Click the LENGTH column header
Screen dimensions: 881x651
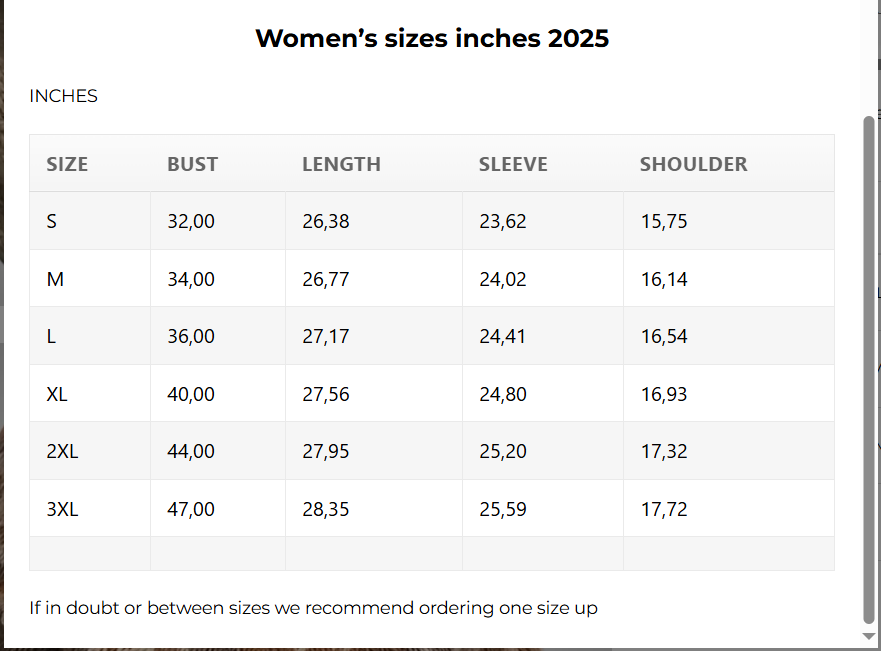(x=341, y=164)
